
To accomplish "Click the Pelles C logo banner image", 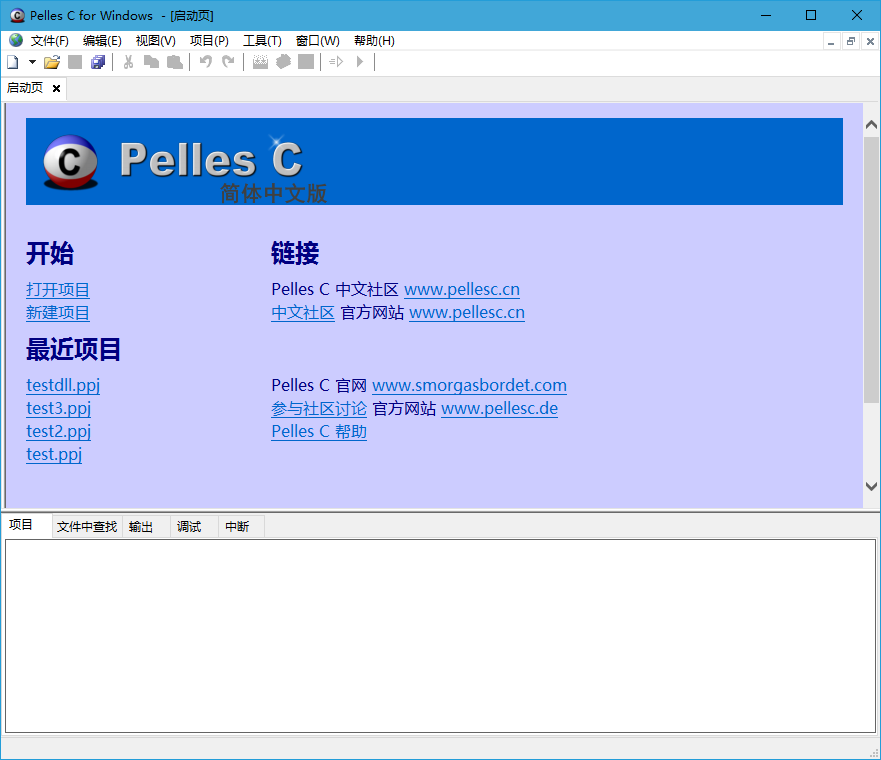I will point(434,161).
